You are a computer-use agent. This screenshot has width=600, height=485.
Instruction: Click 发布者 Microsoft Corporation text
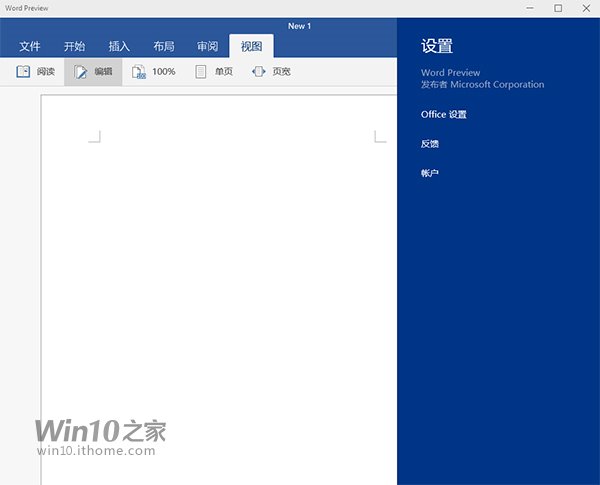[483, 85]
